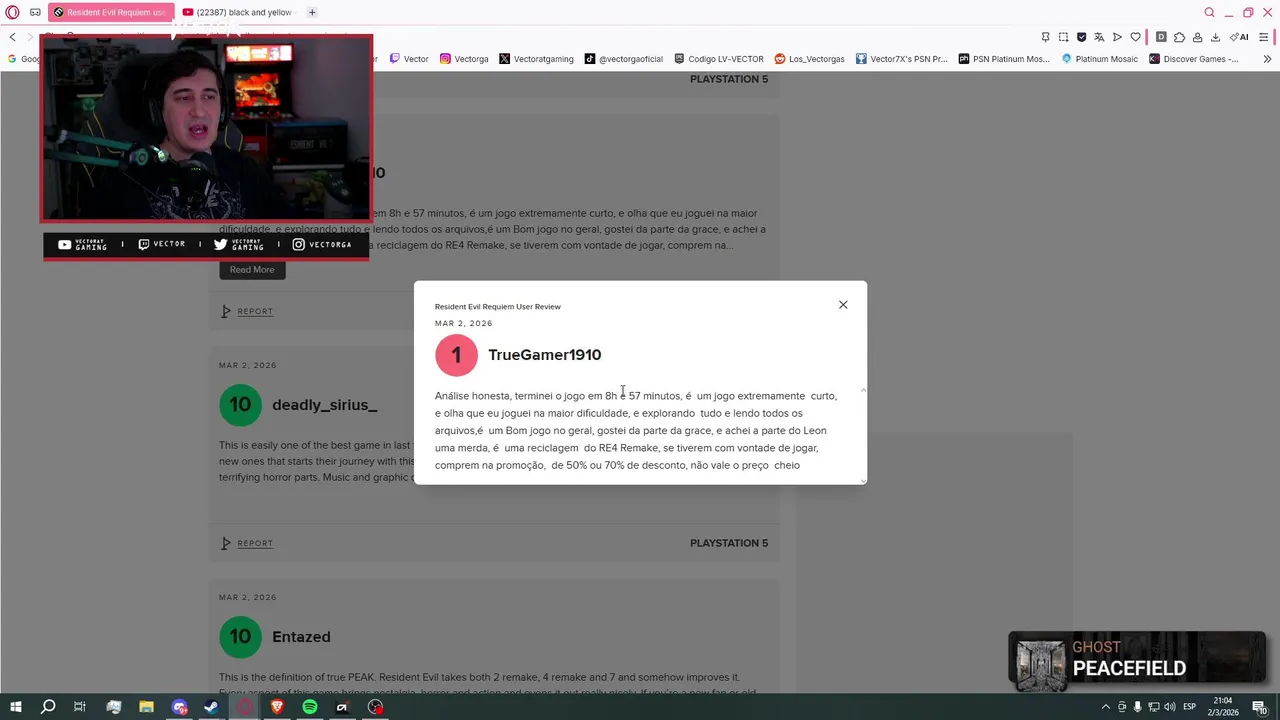Open a new browser tab
This screenshot has height=720, width=1280.
[x=312, y=12]
